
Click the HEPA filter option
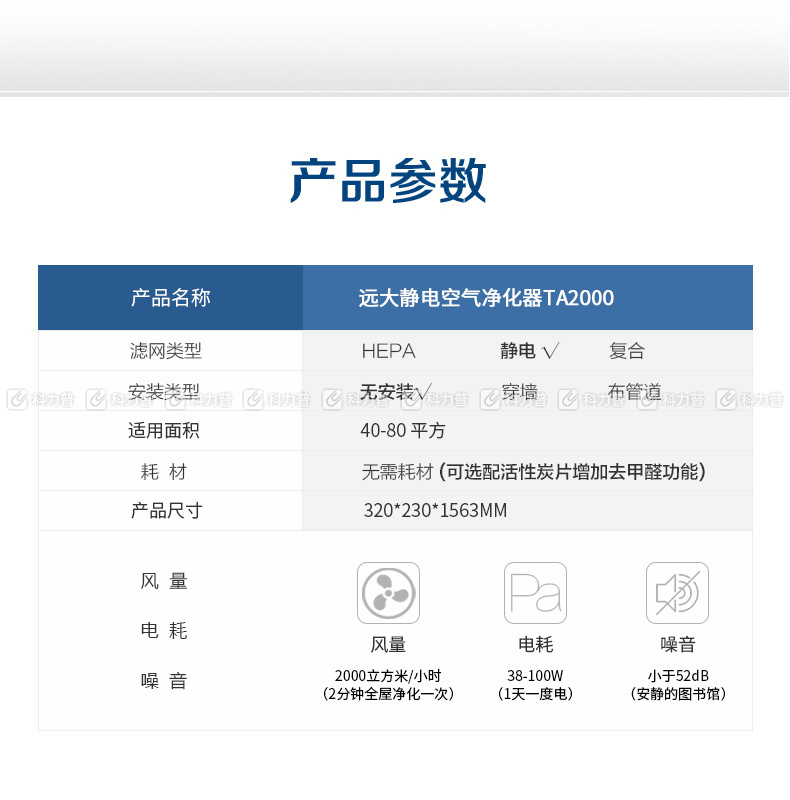(x=388, y=352)
